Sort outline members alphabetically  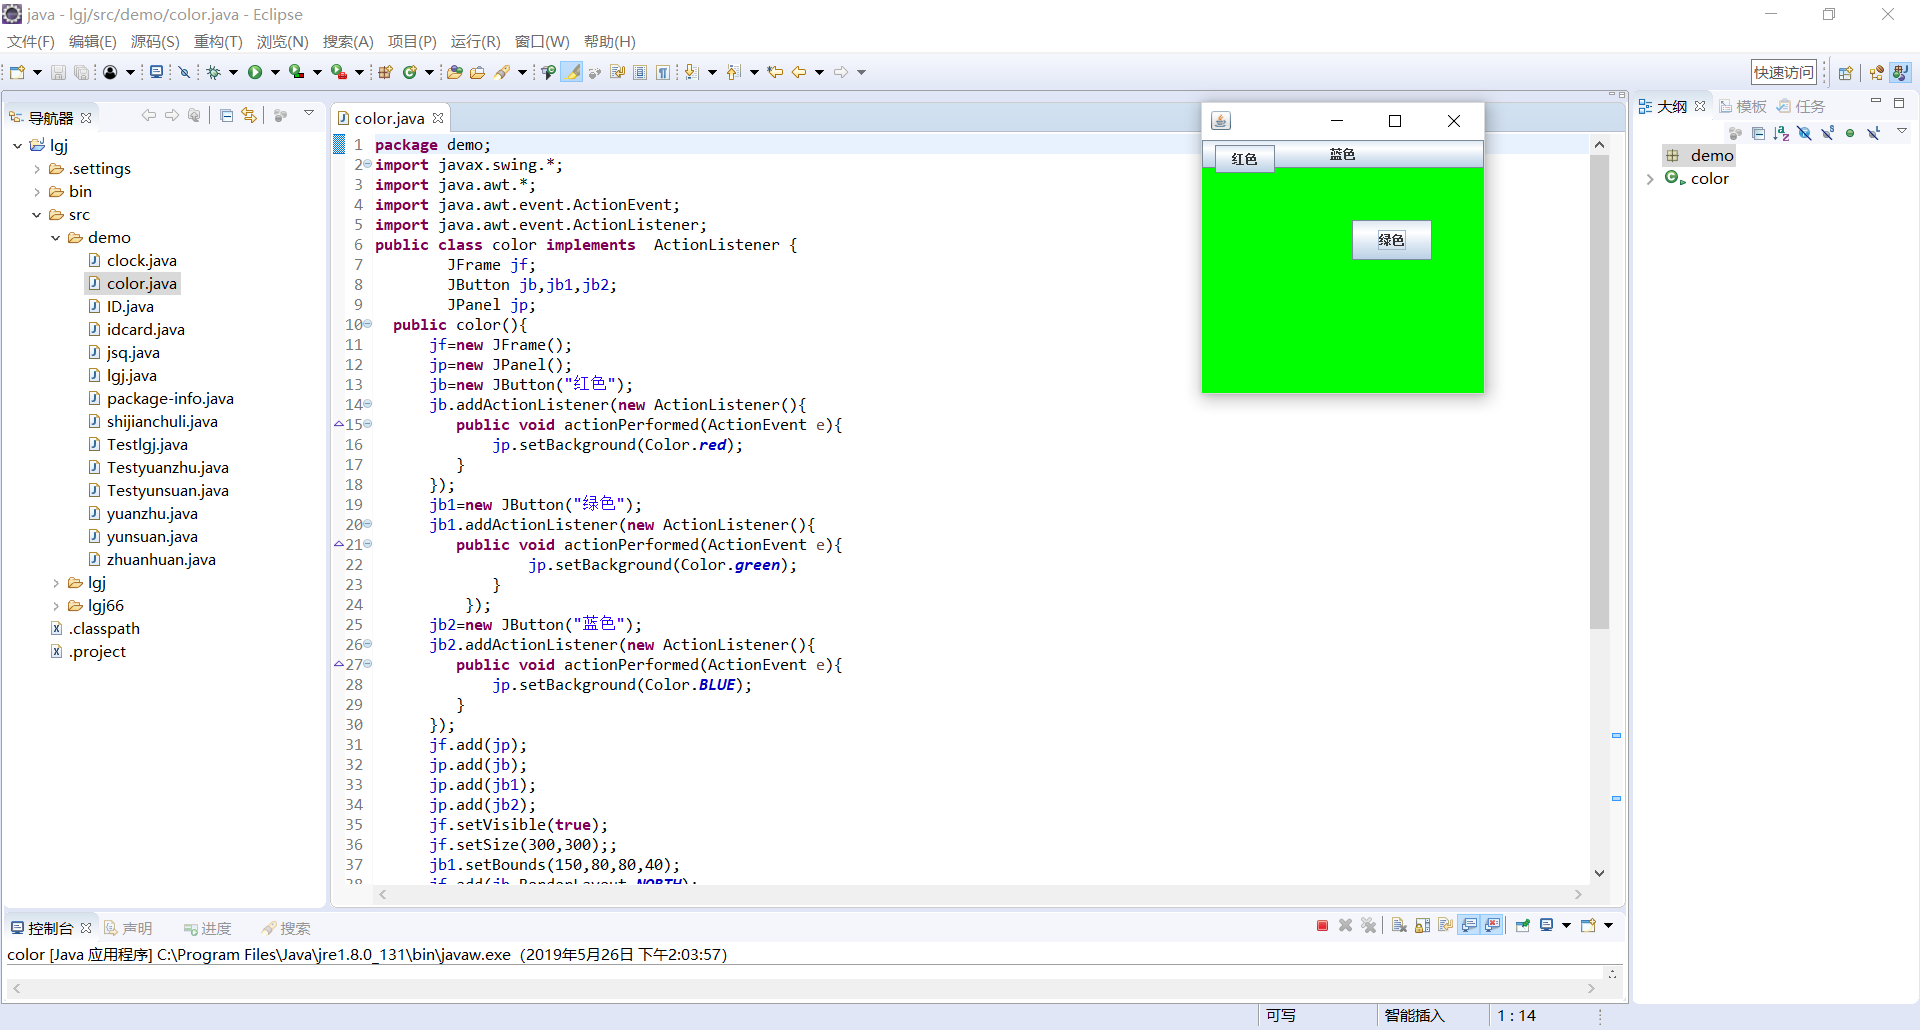(x=1781, y=133)
